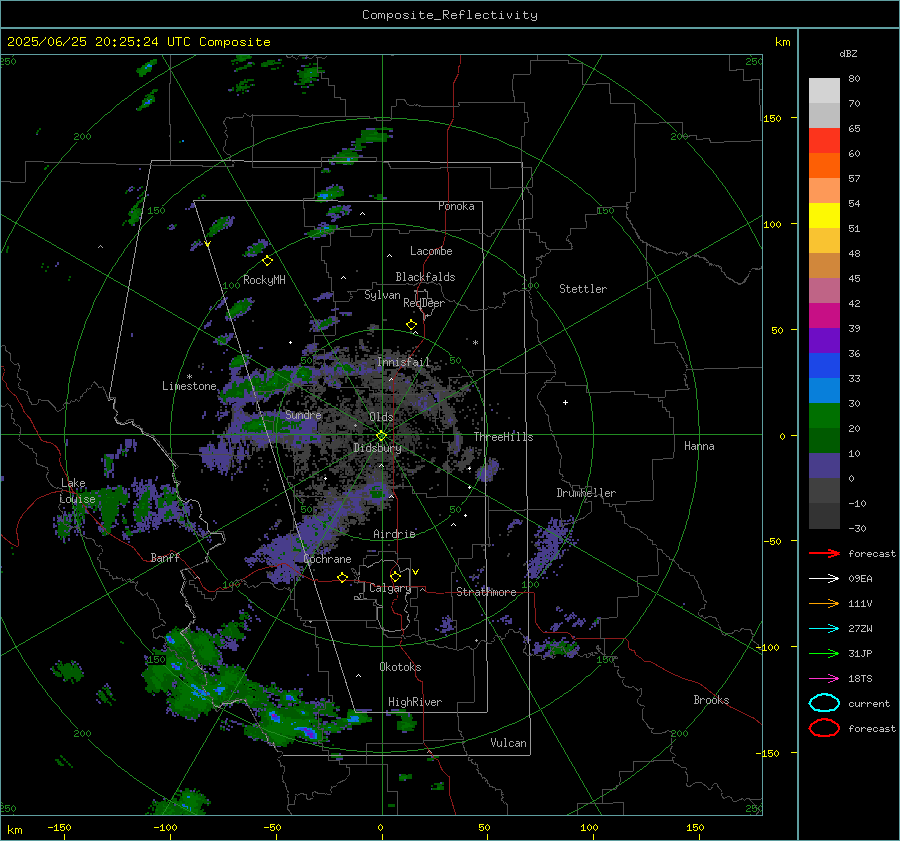Pick the bright green 30-20 dBZ swatch

(824, 415)
